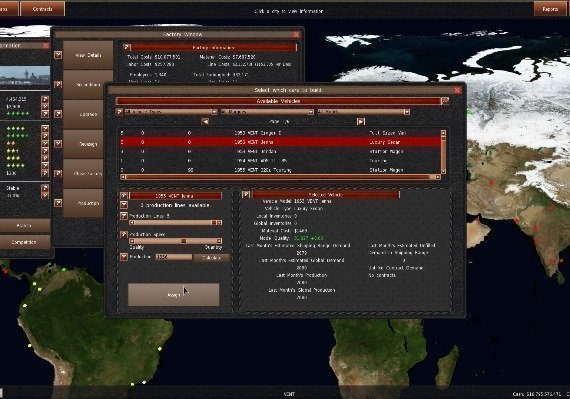Screen dimensions: 570x399
Task: Select the VENT Jordan station wagon row
Action: point(280,151)
